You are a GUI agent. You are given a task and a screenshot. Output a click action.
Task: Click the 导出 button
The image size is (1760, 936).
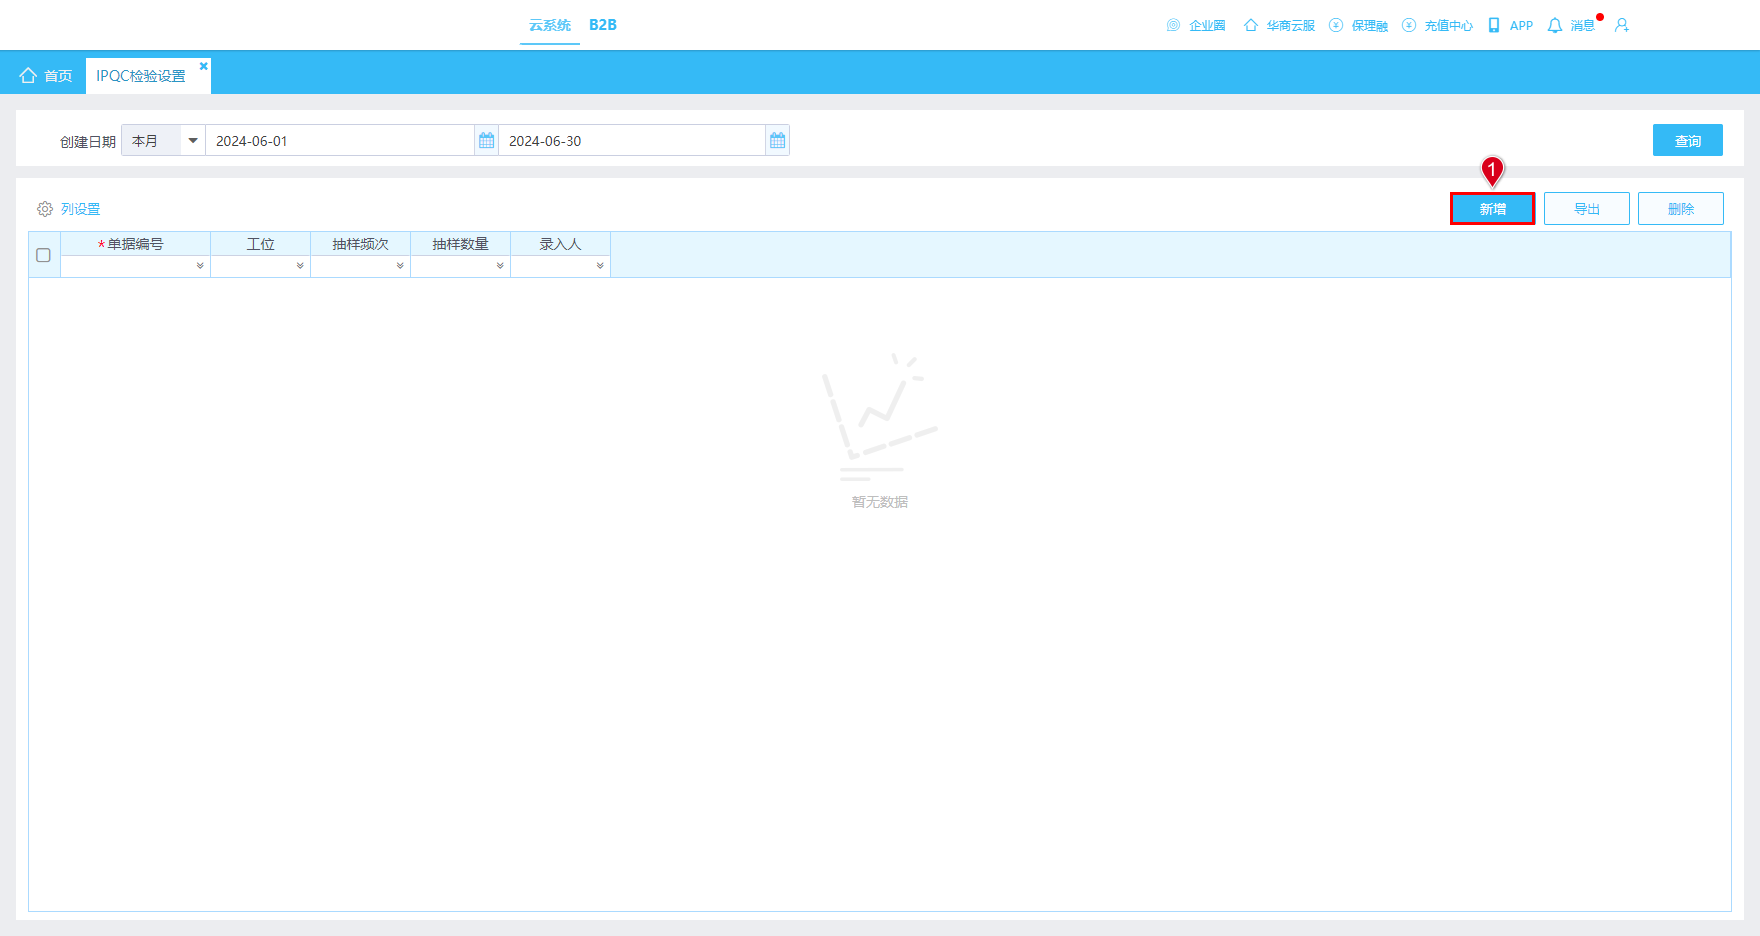point(1587,209)
